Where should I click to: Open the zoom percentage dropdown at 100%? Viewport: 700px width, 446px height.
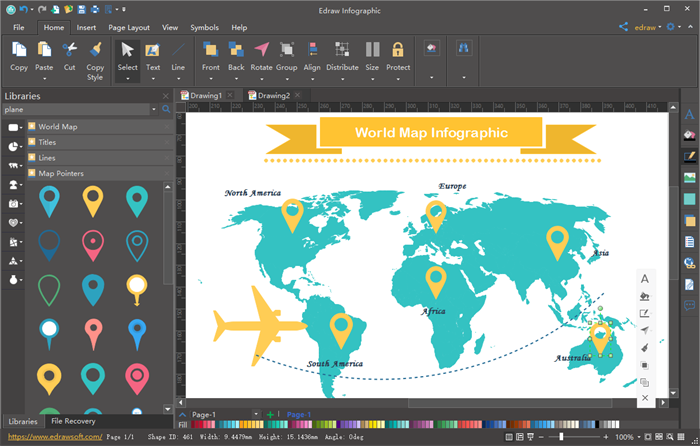coord(638,438)
